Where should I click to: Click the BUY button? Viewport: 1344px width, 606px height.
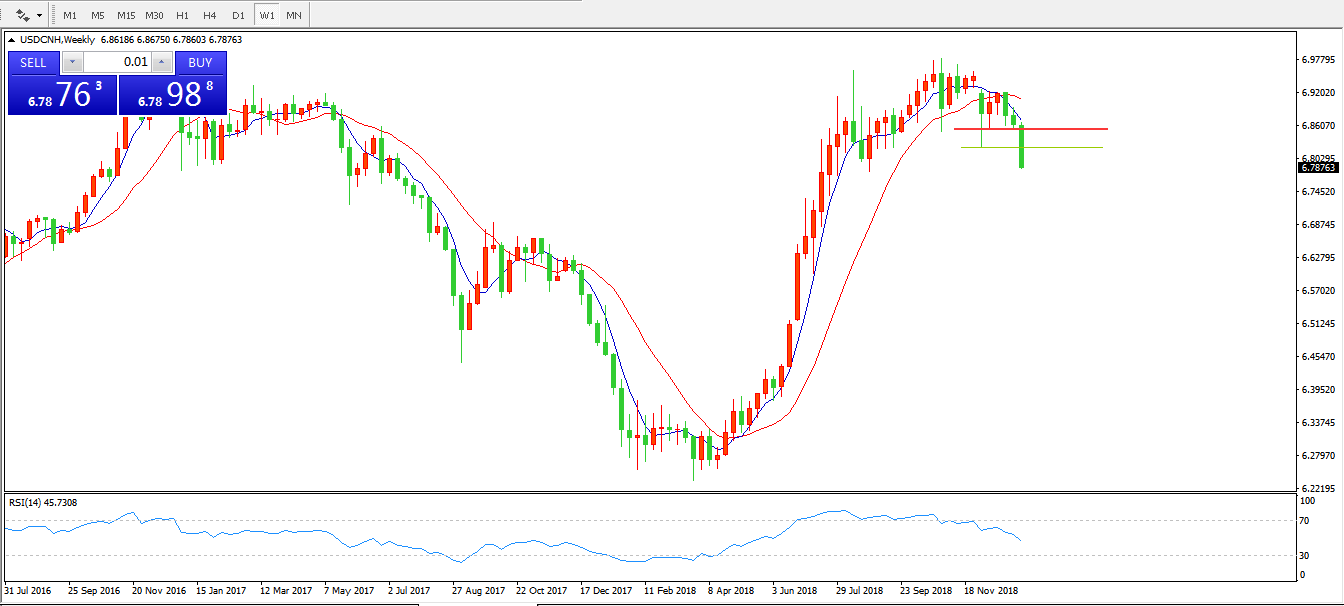[201, 62]
